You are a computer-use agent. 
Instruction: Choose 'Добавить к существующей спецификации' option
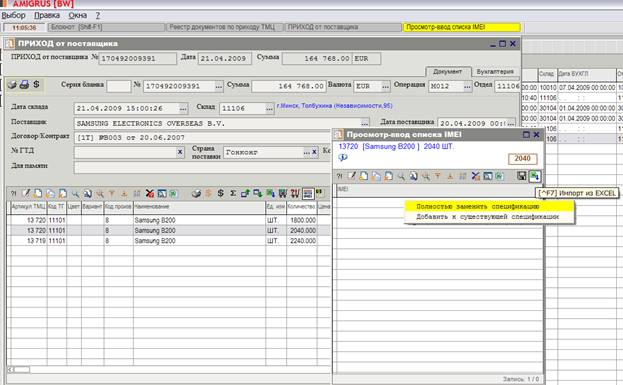[489, 217]
